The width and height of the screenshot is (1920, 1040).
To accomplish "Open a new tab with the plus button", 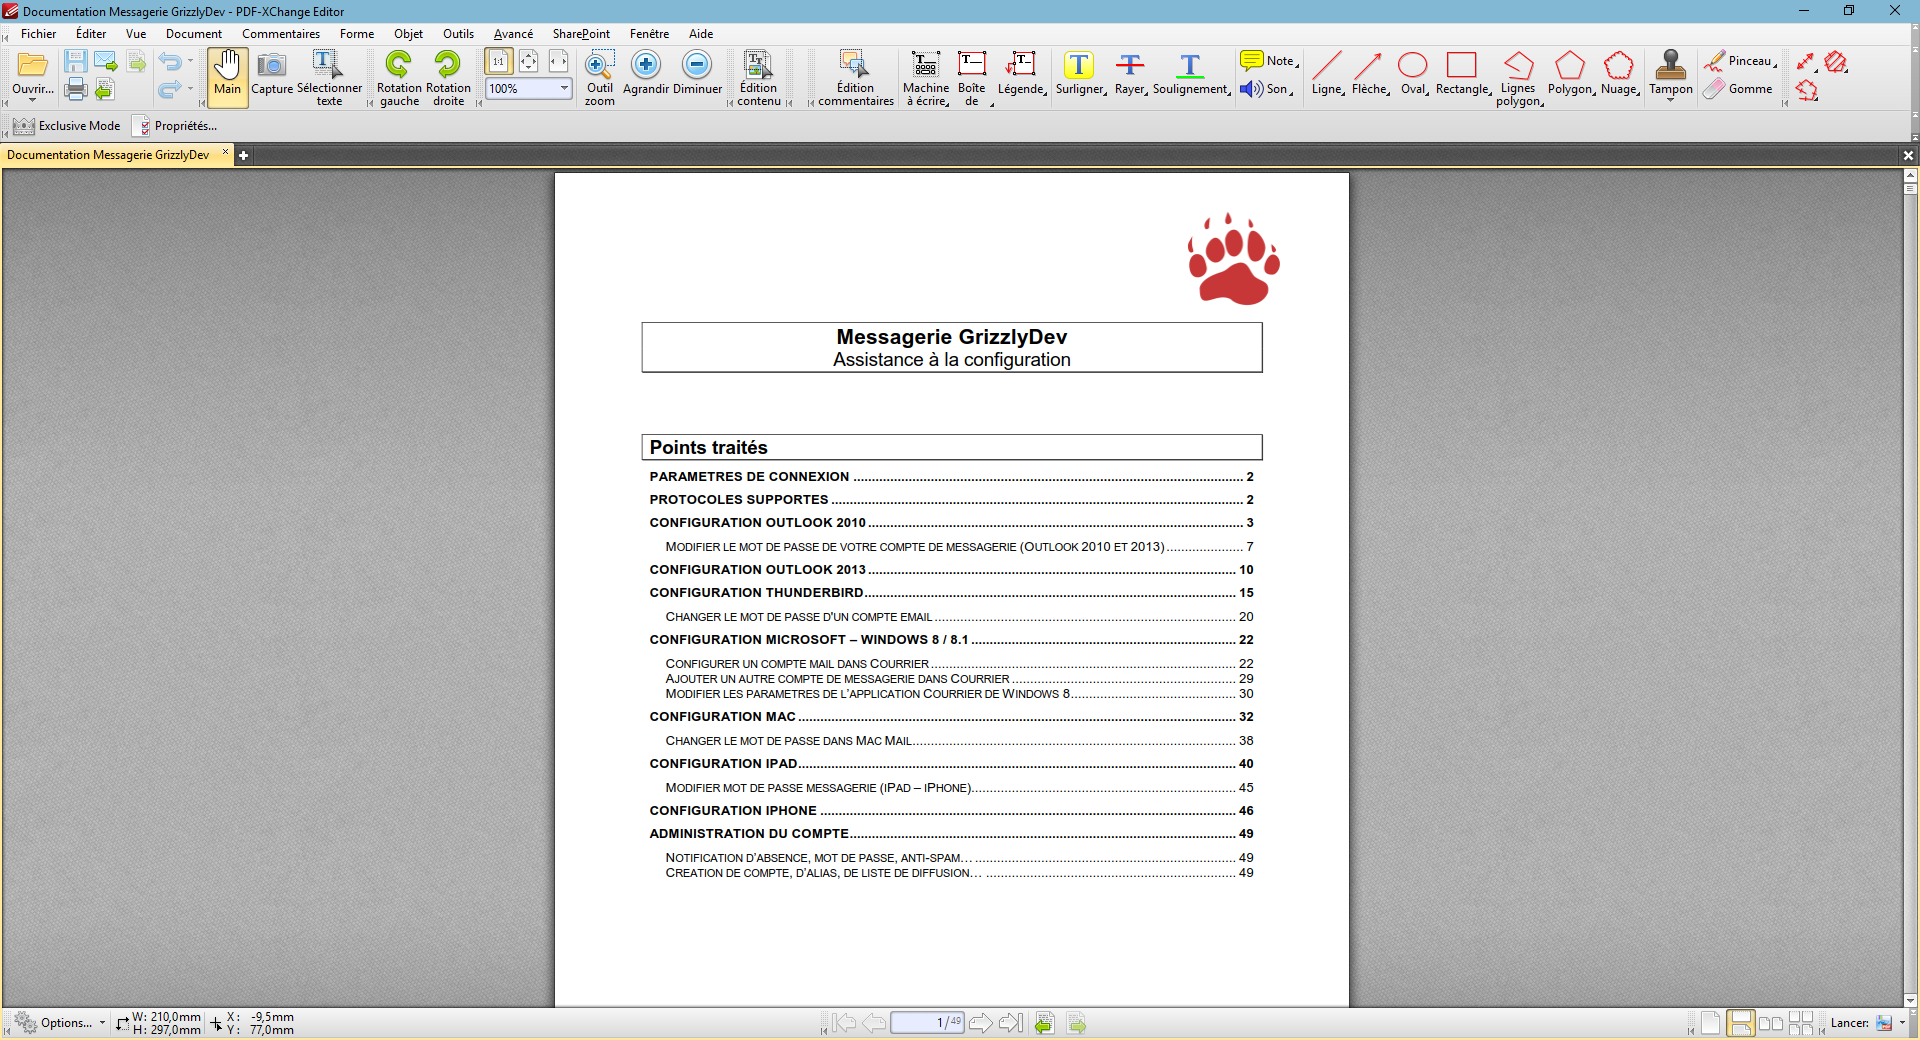I will point(243,156).
